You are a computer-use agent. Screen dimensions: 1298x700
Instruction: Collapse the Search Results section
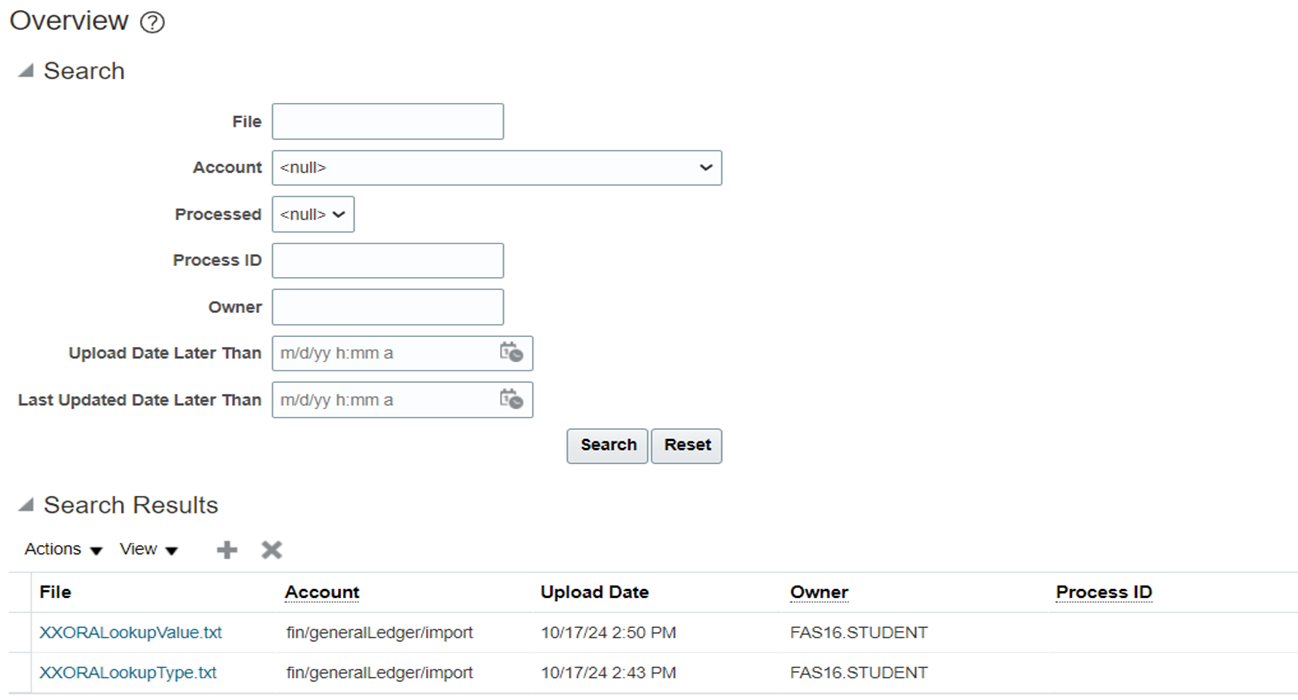25,505
